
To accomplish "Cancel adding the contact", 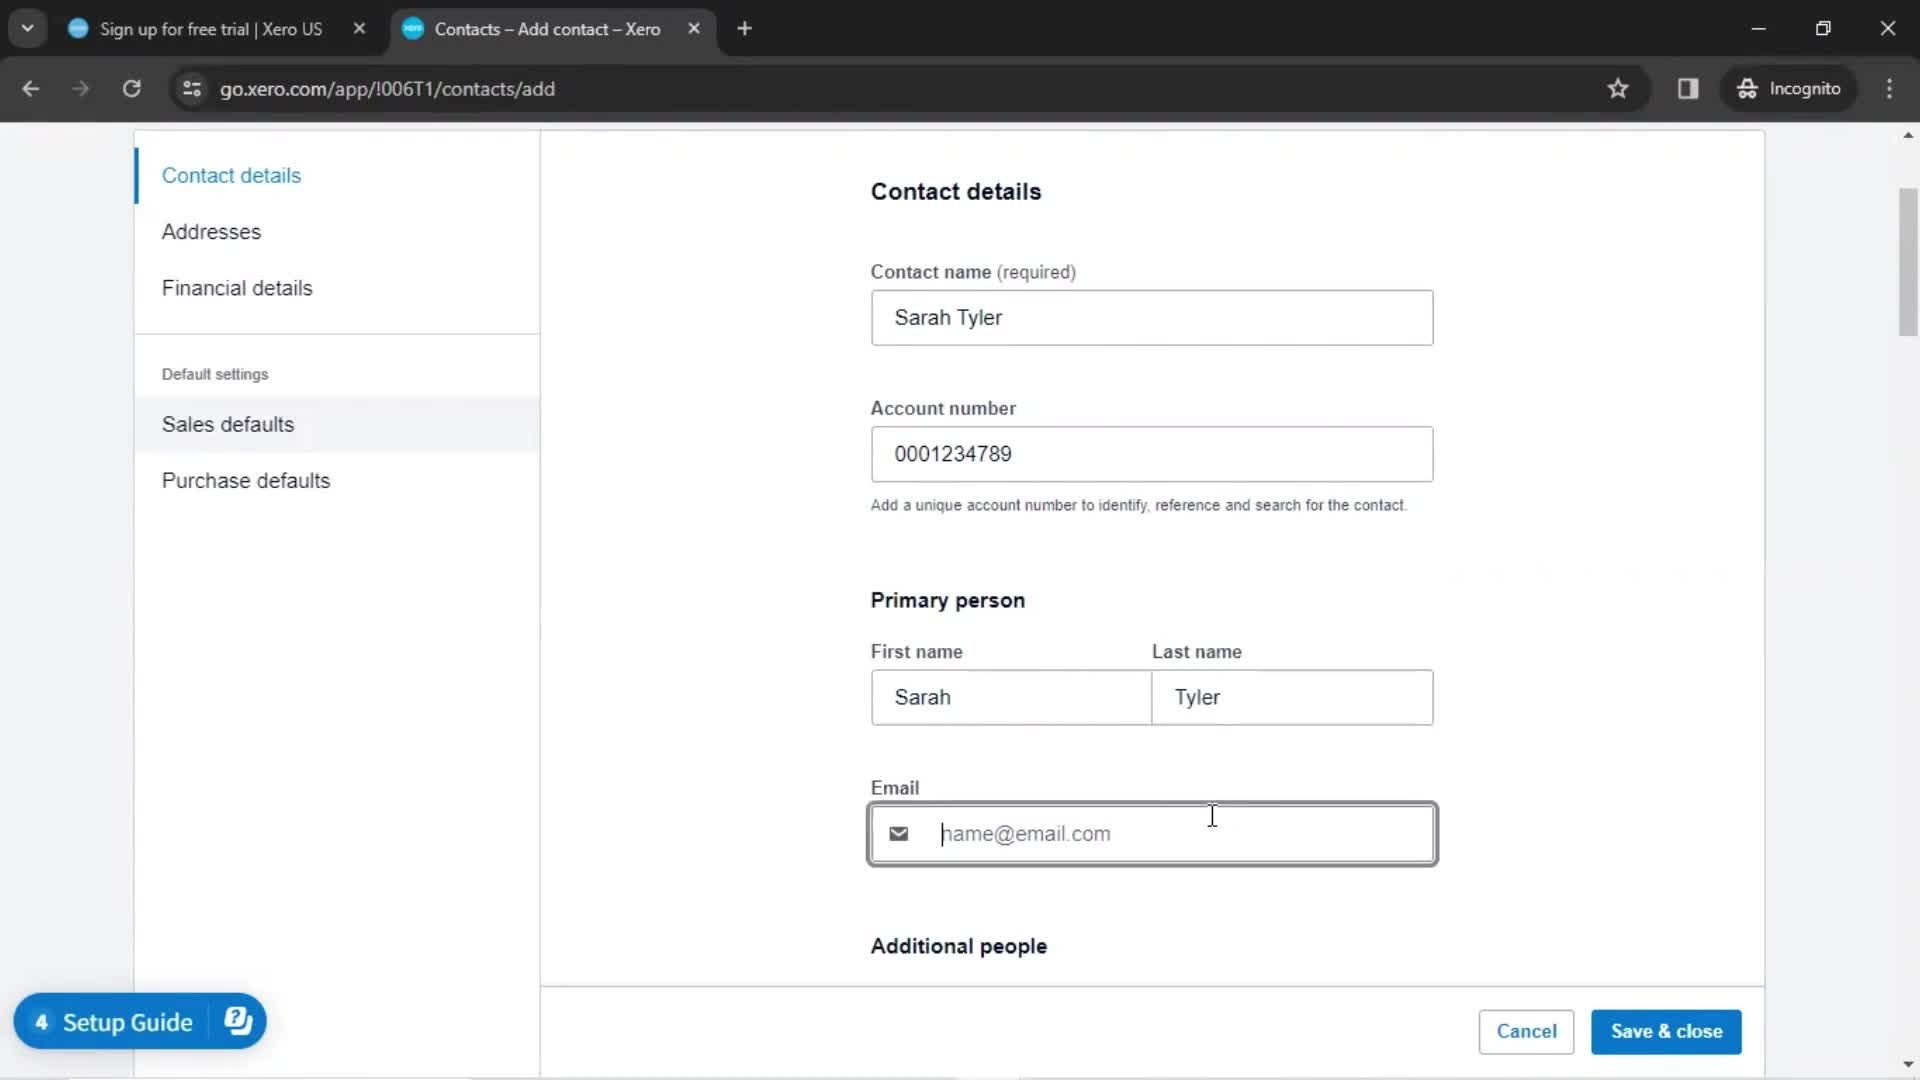I will coord(1526,1032).
